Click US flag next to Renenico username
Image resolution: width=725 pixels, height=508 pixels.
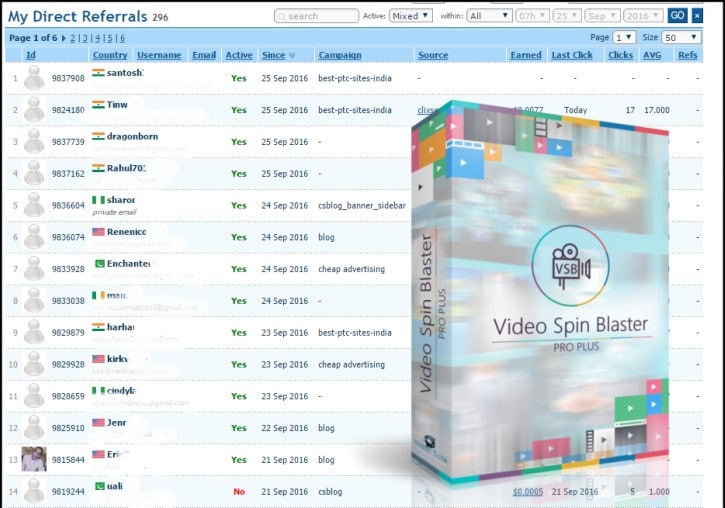98,232
